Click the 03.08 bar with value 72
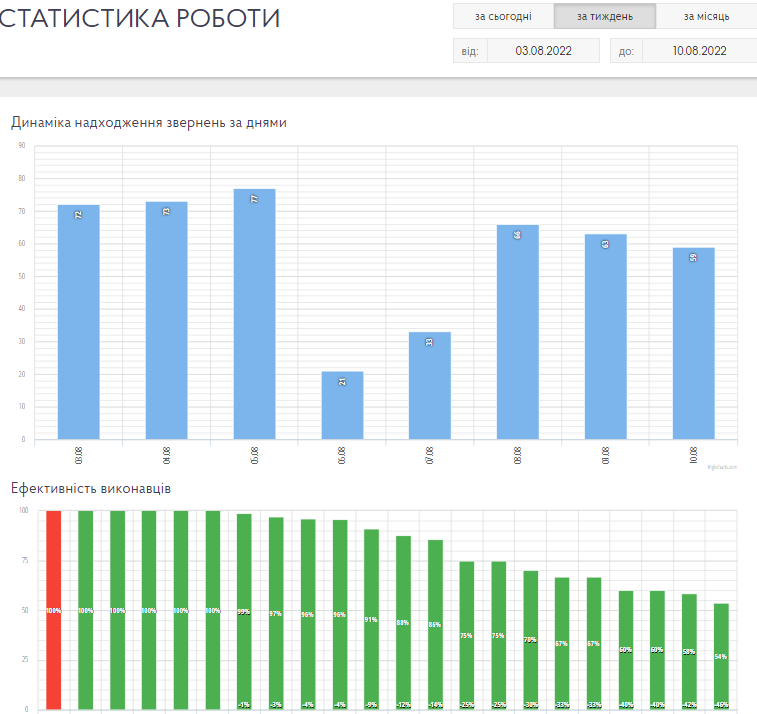 click(79, 322)
